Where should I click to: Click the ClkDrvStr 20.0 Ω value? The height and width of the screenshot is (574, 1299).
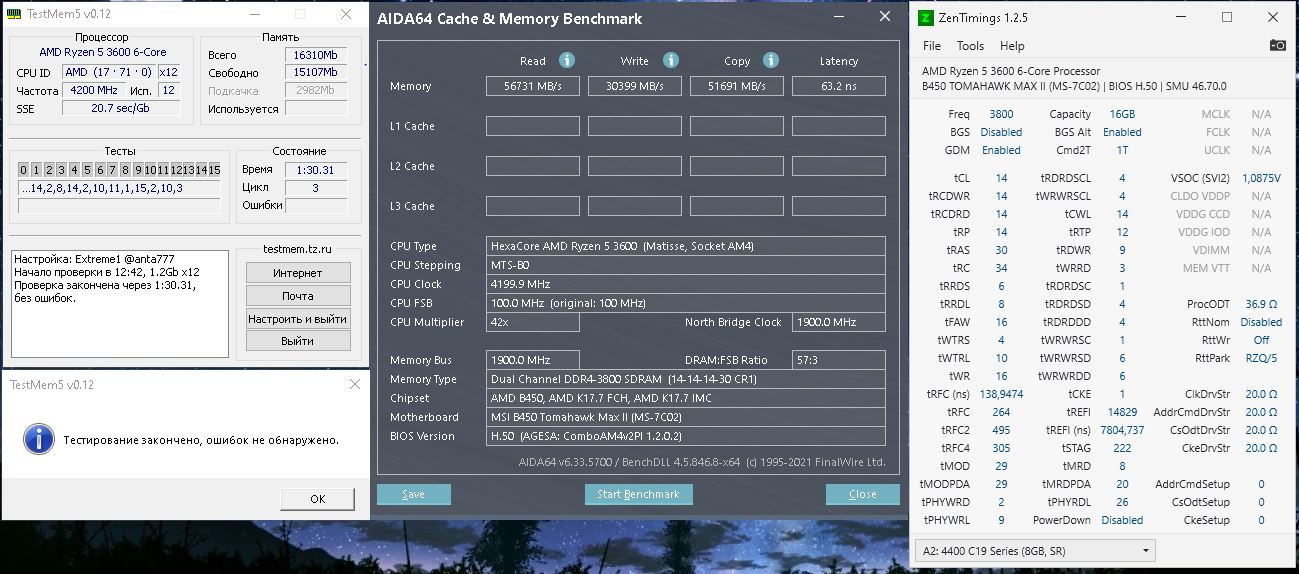1260,394
